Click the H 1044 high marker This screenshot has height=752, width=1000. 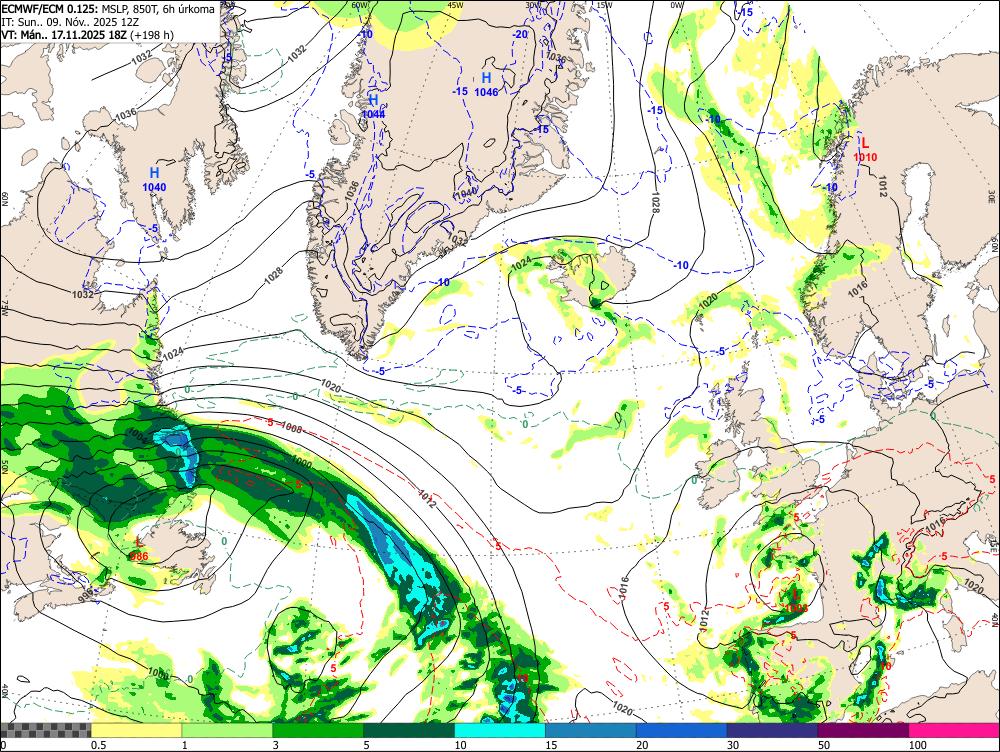pyautogui.click(x=373, y=107)
